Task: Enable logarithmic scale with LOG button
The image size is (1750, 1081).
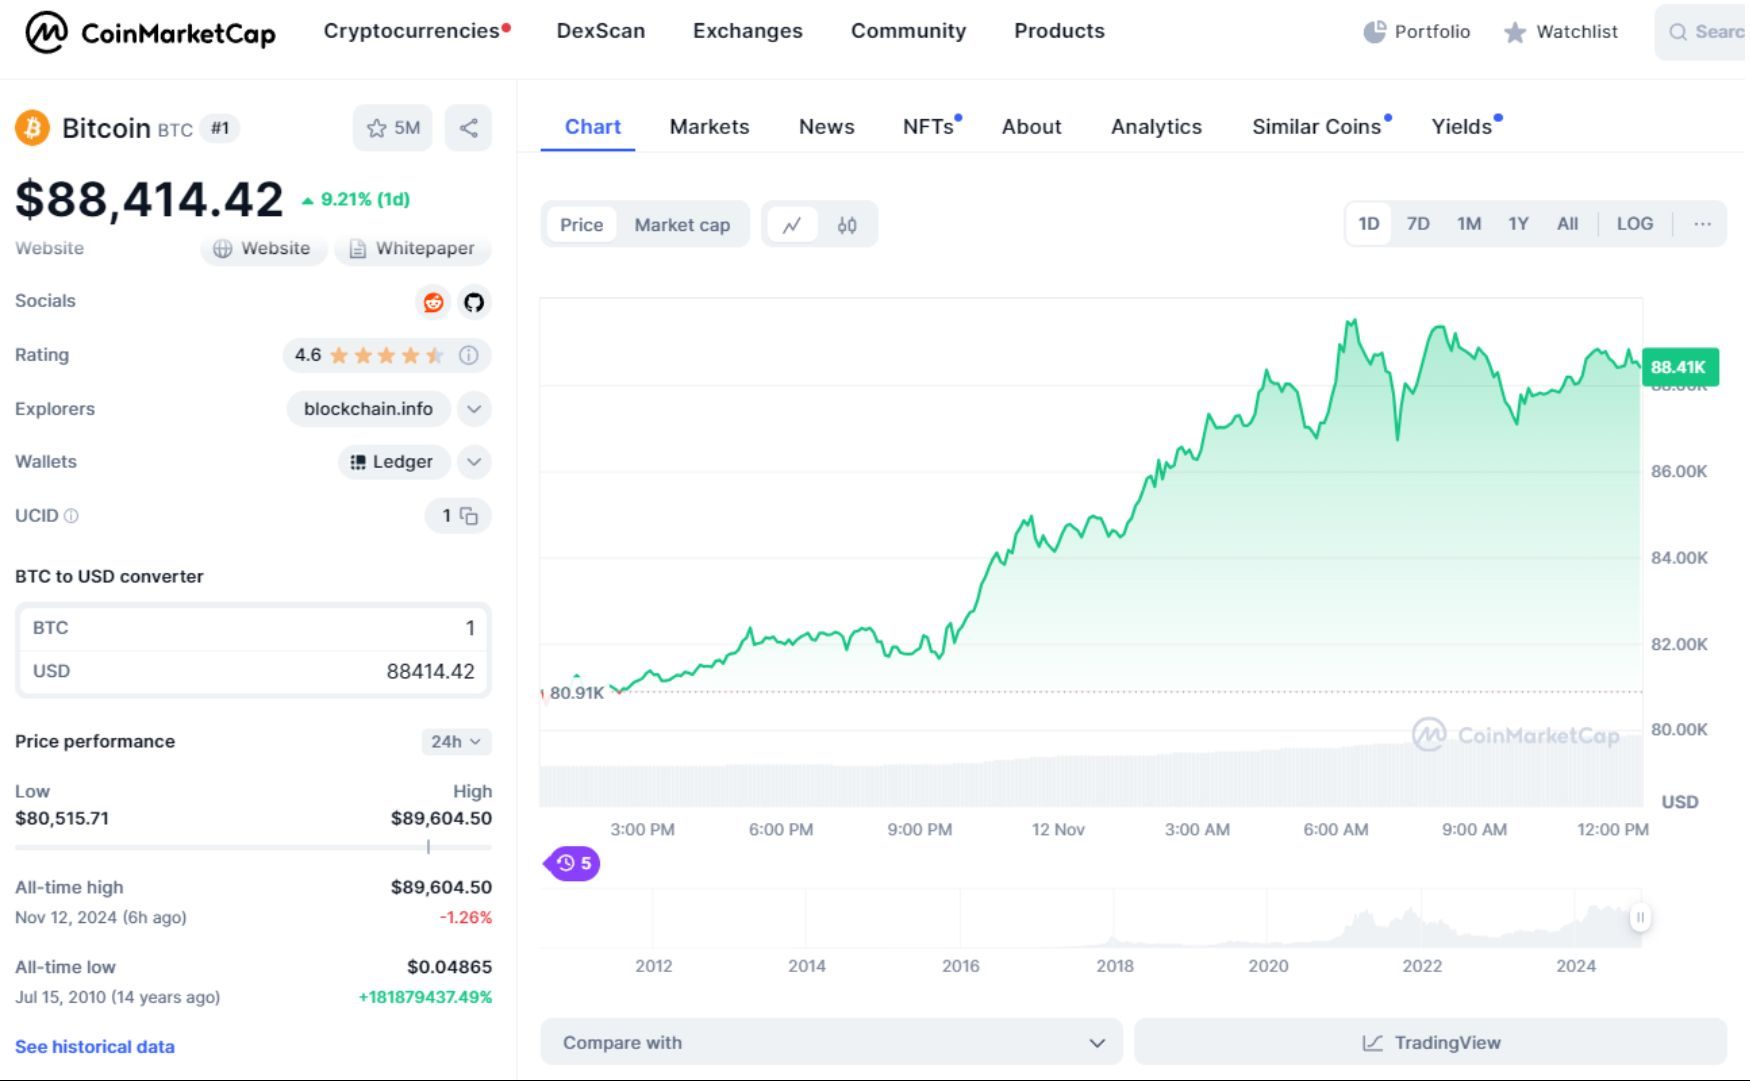Action: coord(1635,223)
